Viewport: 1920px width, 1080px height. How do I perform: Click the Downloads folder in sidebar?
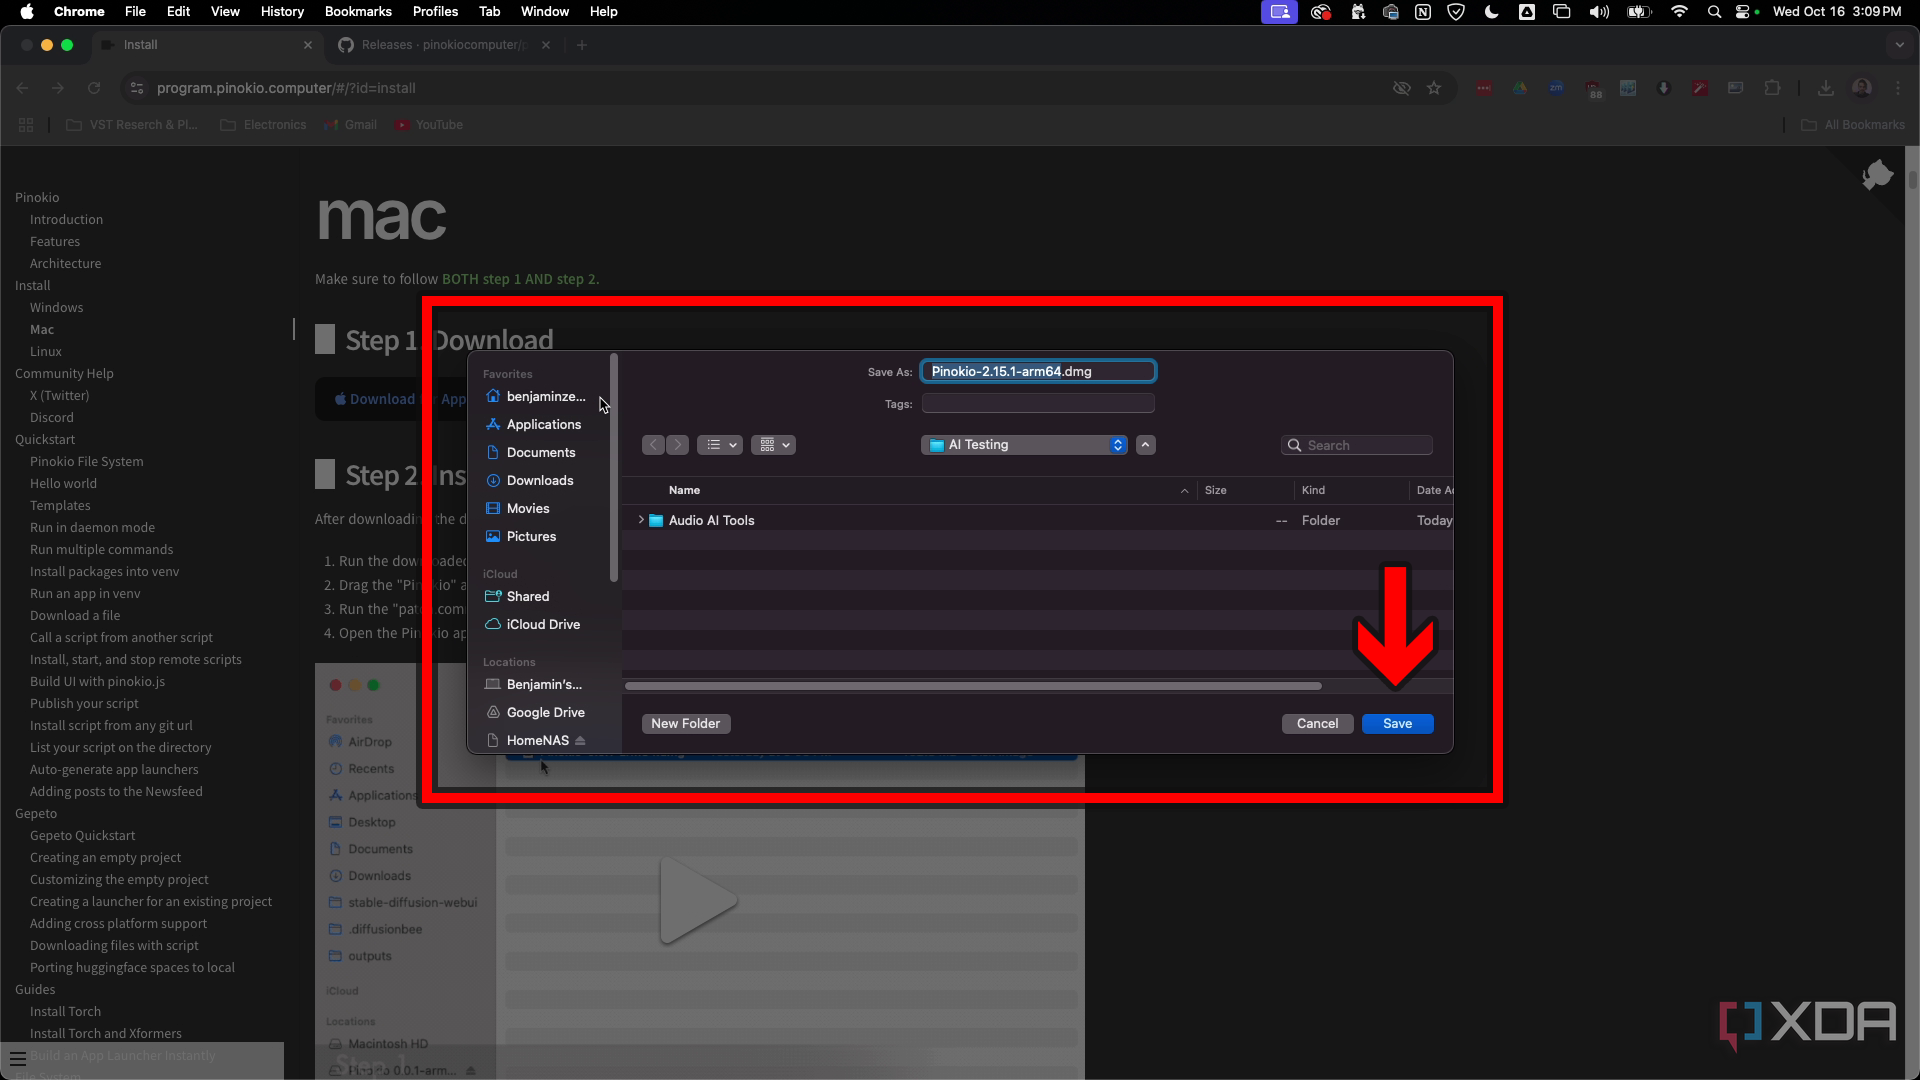click(539, 480)
